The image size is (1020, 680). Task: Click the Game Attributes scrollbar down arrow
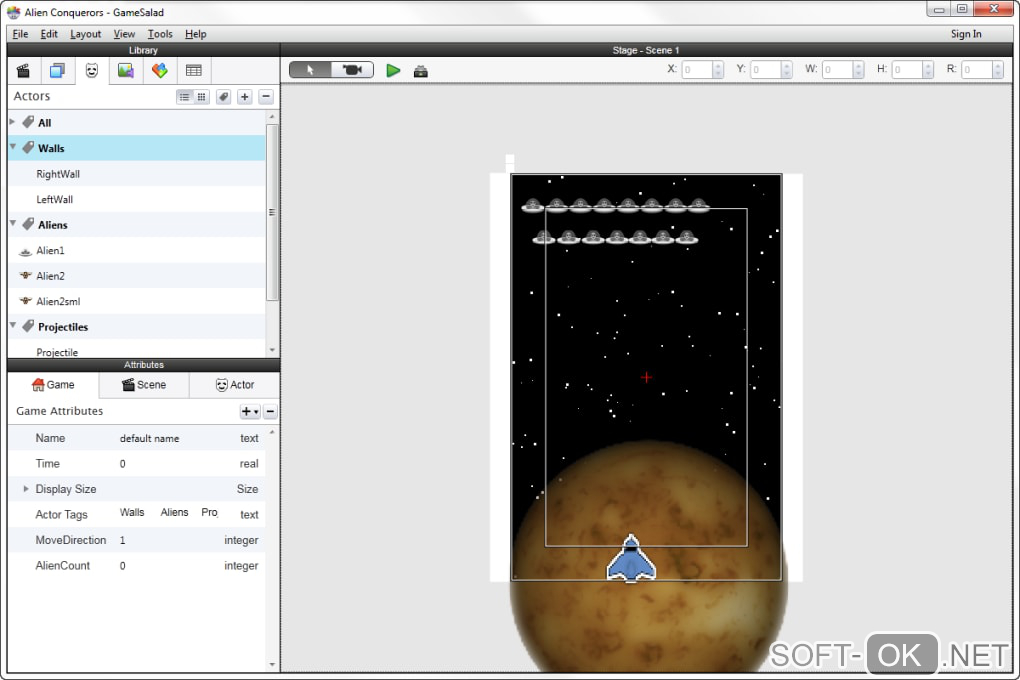[272, 665]
